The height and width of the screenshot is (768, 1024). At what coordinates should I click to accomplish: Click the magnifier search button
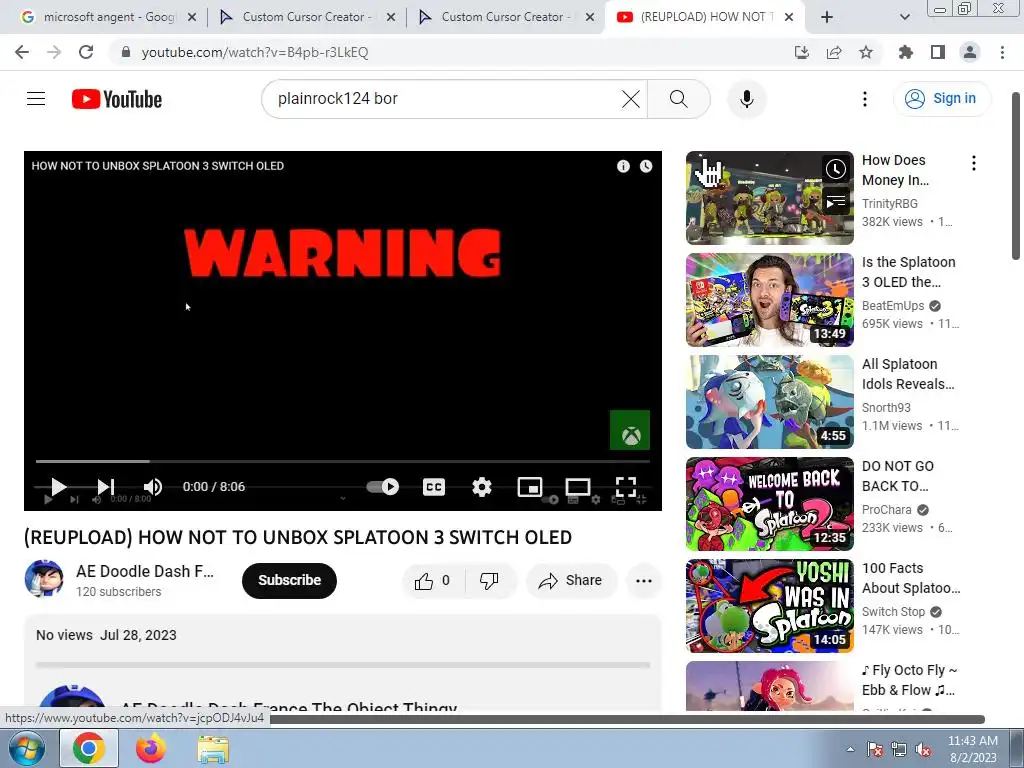[x=679, y=99]
